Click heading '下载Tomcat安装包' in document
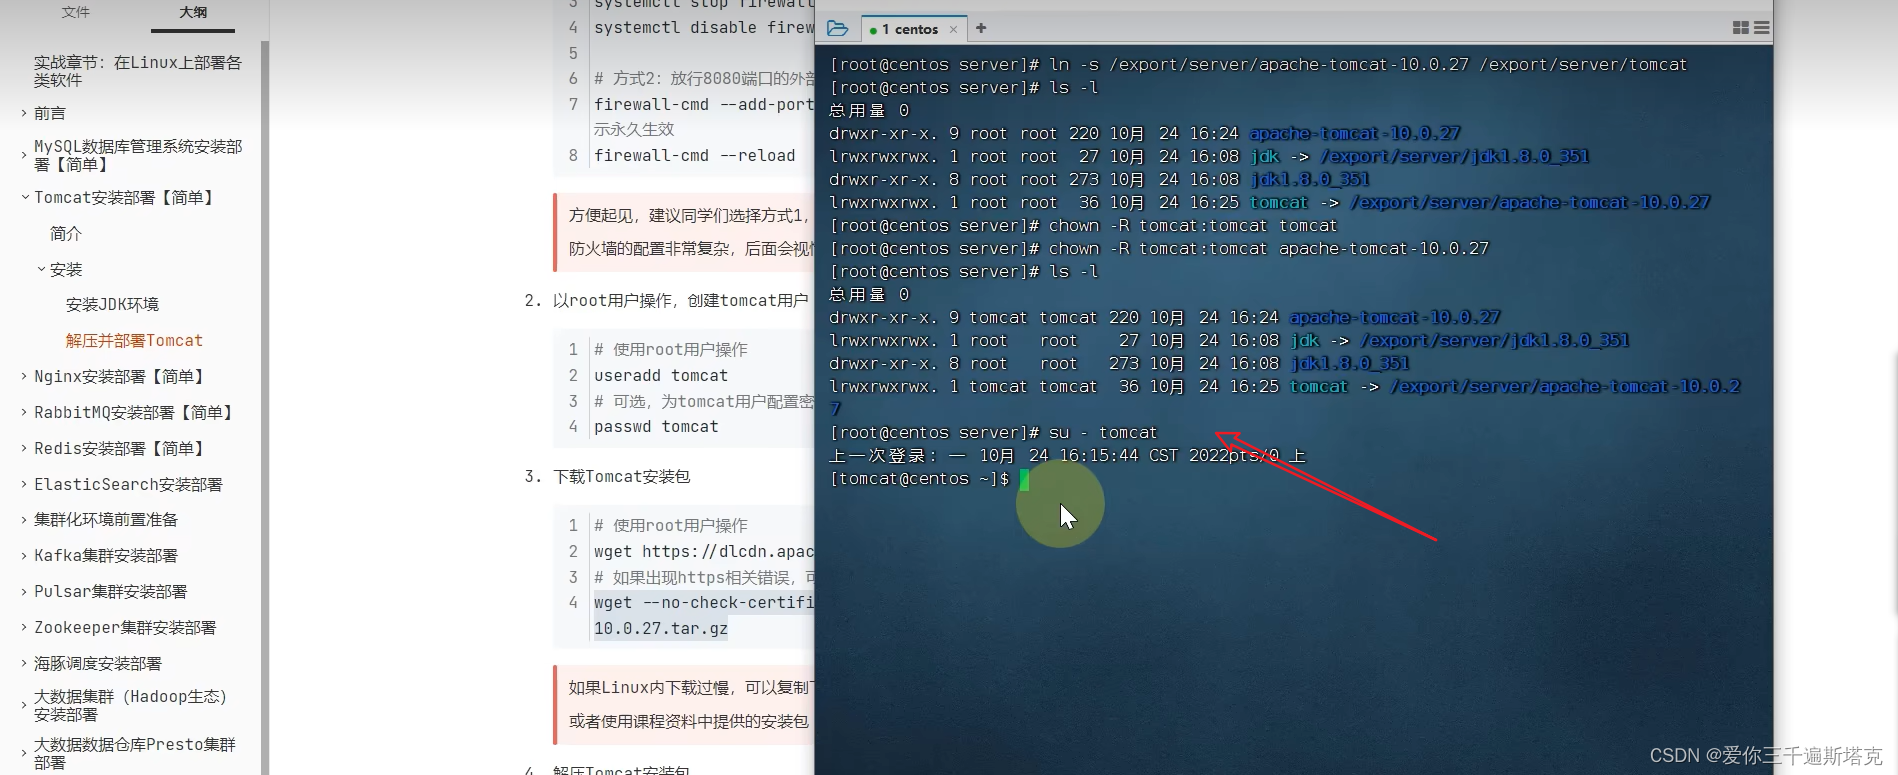The image size is (1898, 775). coord(622,476)
